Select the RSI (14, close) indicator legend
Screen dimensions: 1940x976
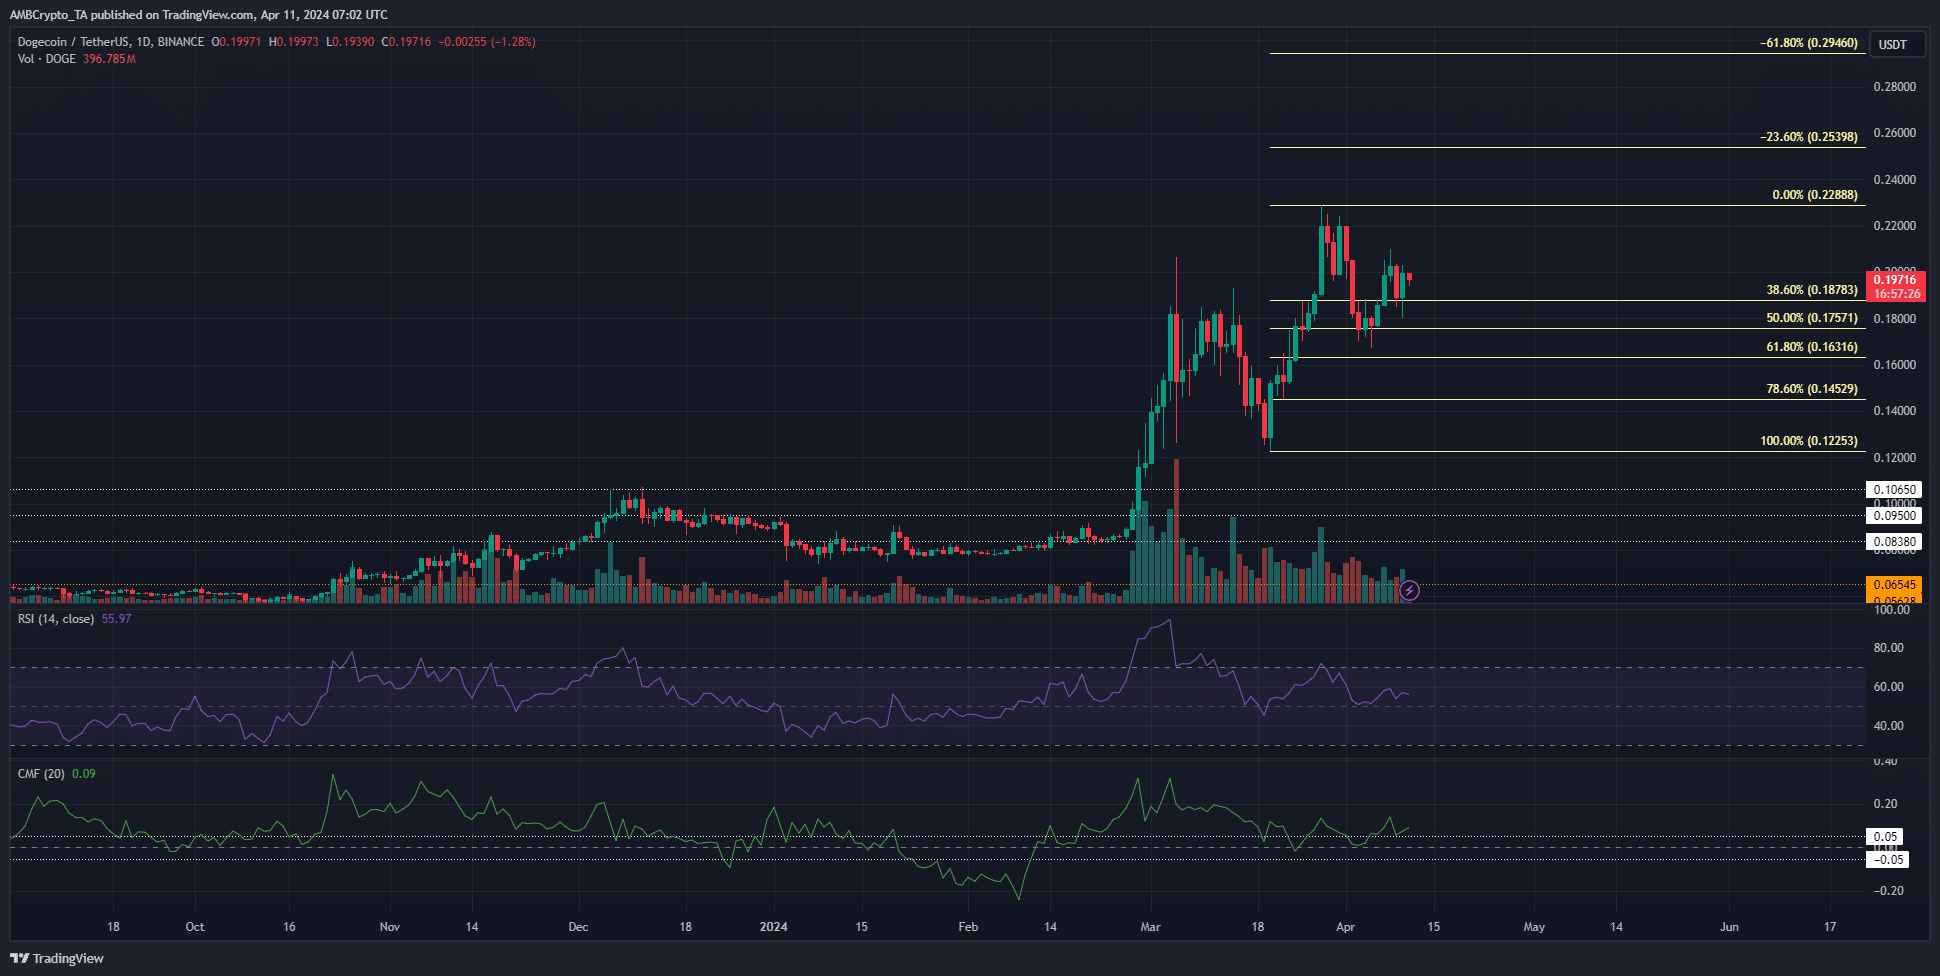pos(56,619)
